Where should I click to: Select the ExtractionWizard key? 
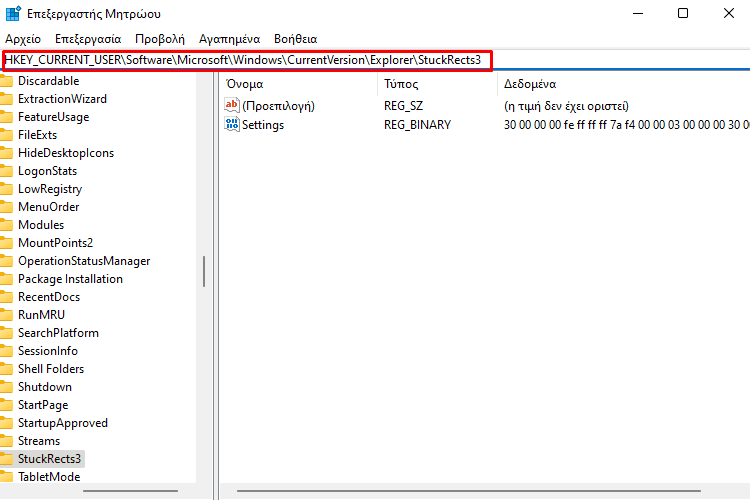[62, 99]
